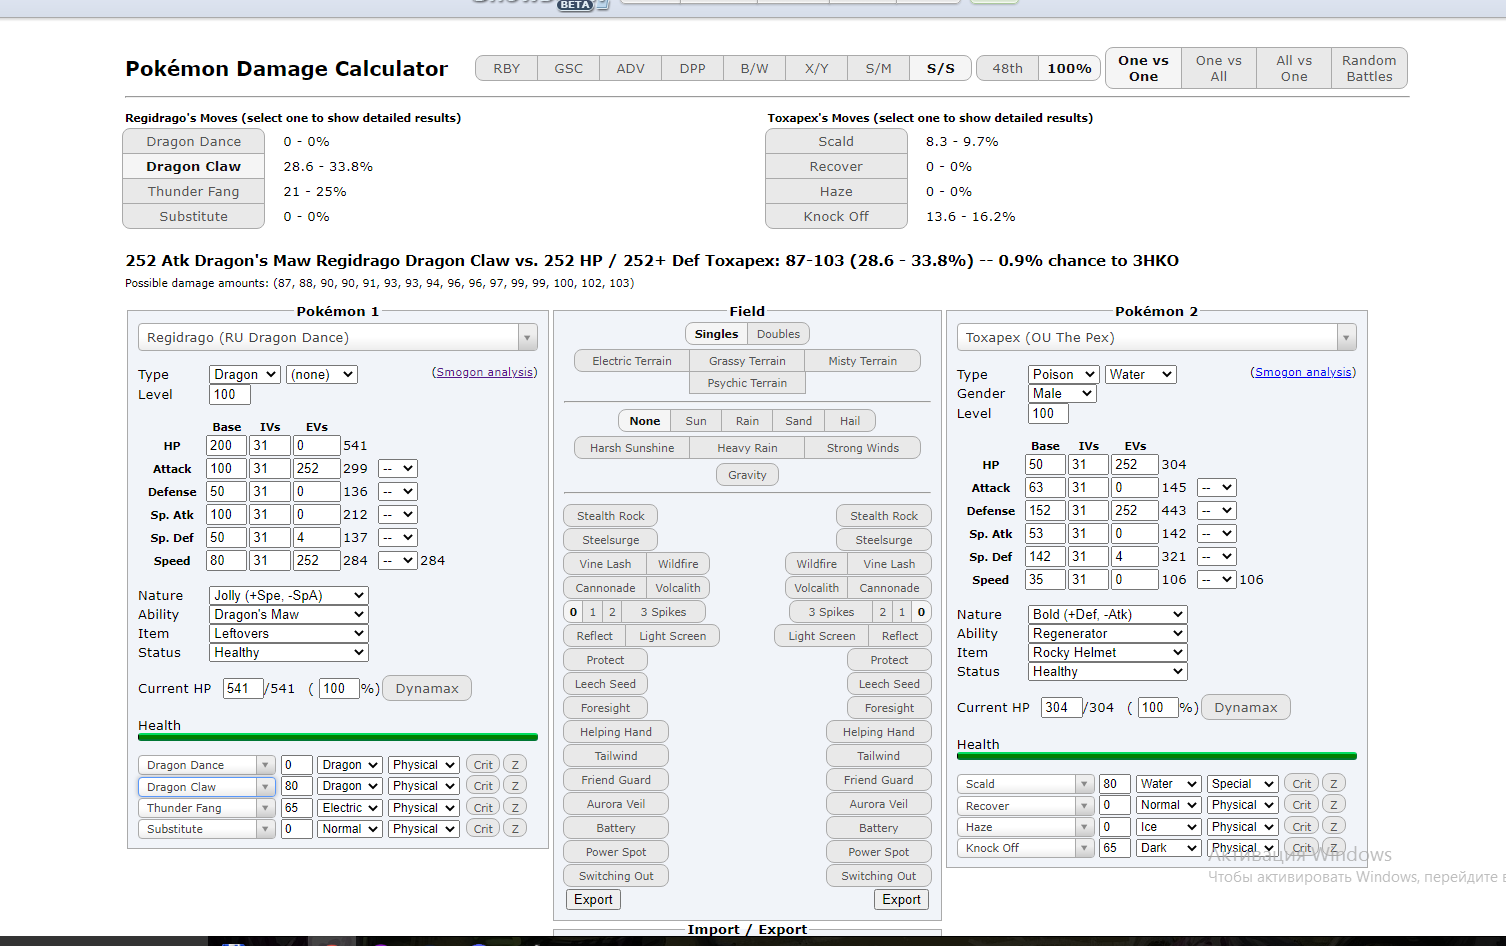This screenshot has width=1506, height=946.
Task: Open Regidrago's primary Type dropdown
Action: click(x=244, y=374)
